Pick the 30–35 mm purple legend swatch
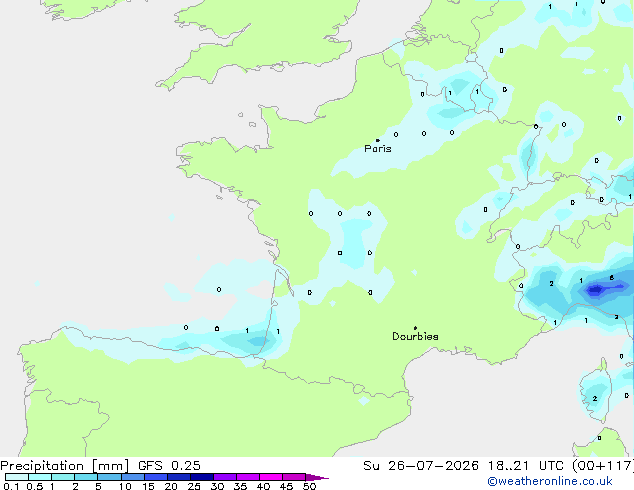Screen dimensions: 634x490 click(x=224, y=477)
